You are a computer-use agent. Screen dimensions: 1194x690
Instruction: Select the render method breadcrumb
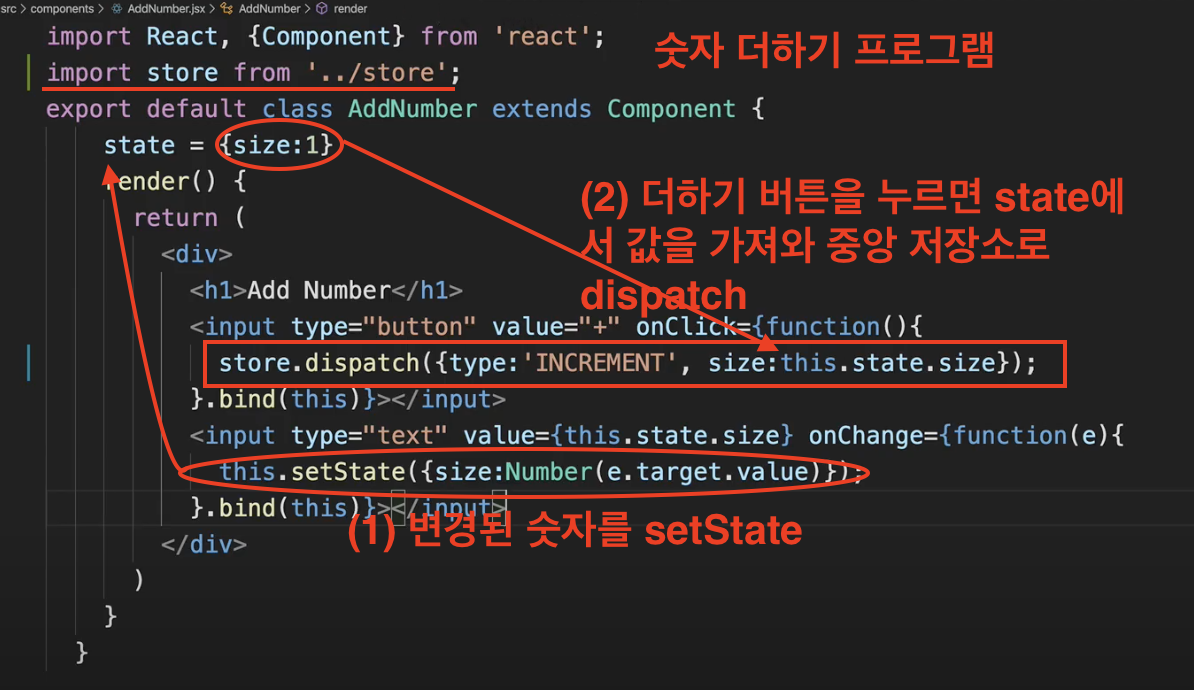349,8
